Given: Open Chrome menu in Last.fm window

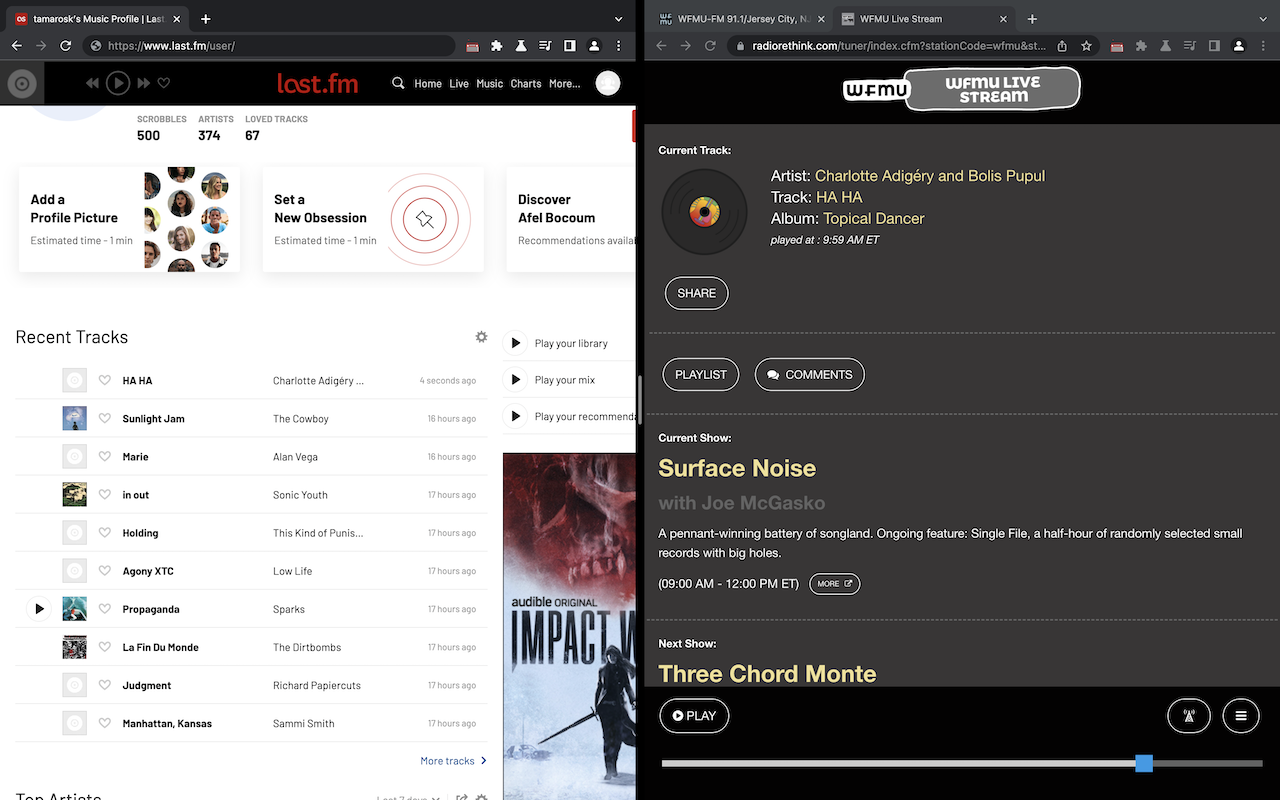Looking at the screenshot, I should point(620,46).
